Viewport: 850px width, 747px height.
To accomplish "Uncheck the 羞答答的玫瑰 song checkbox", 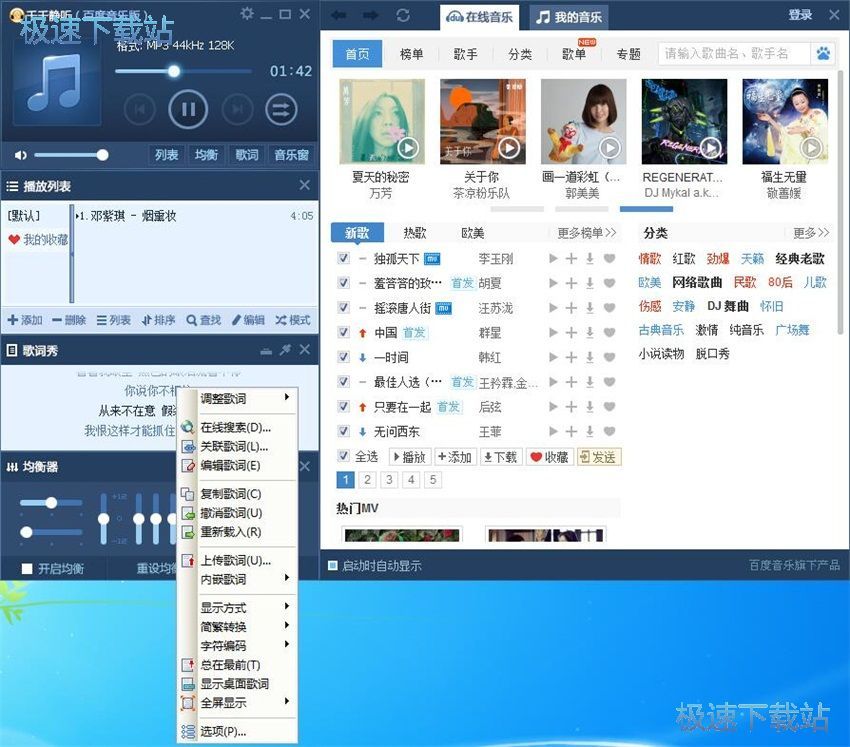I will click(343, 282).
